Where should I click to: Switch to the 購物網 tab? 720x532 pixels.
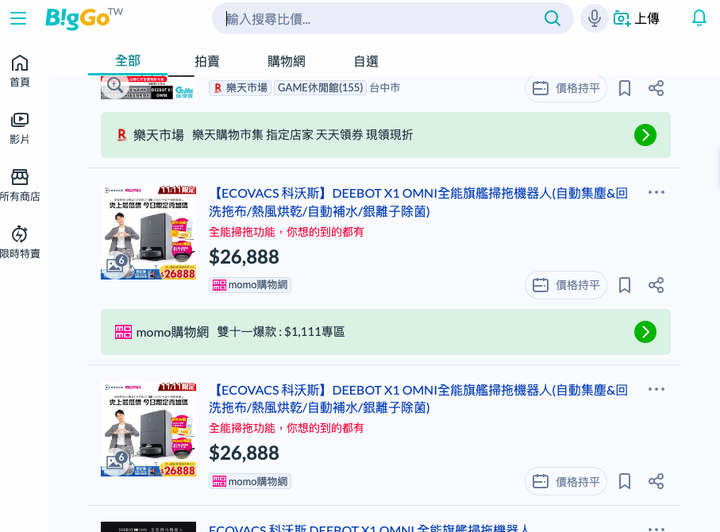[286, 61]
